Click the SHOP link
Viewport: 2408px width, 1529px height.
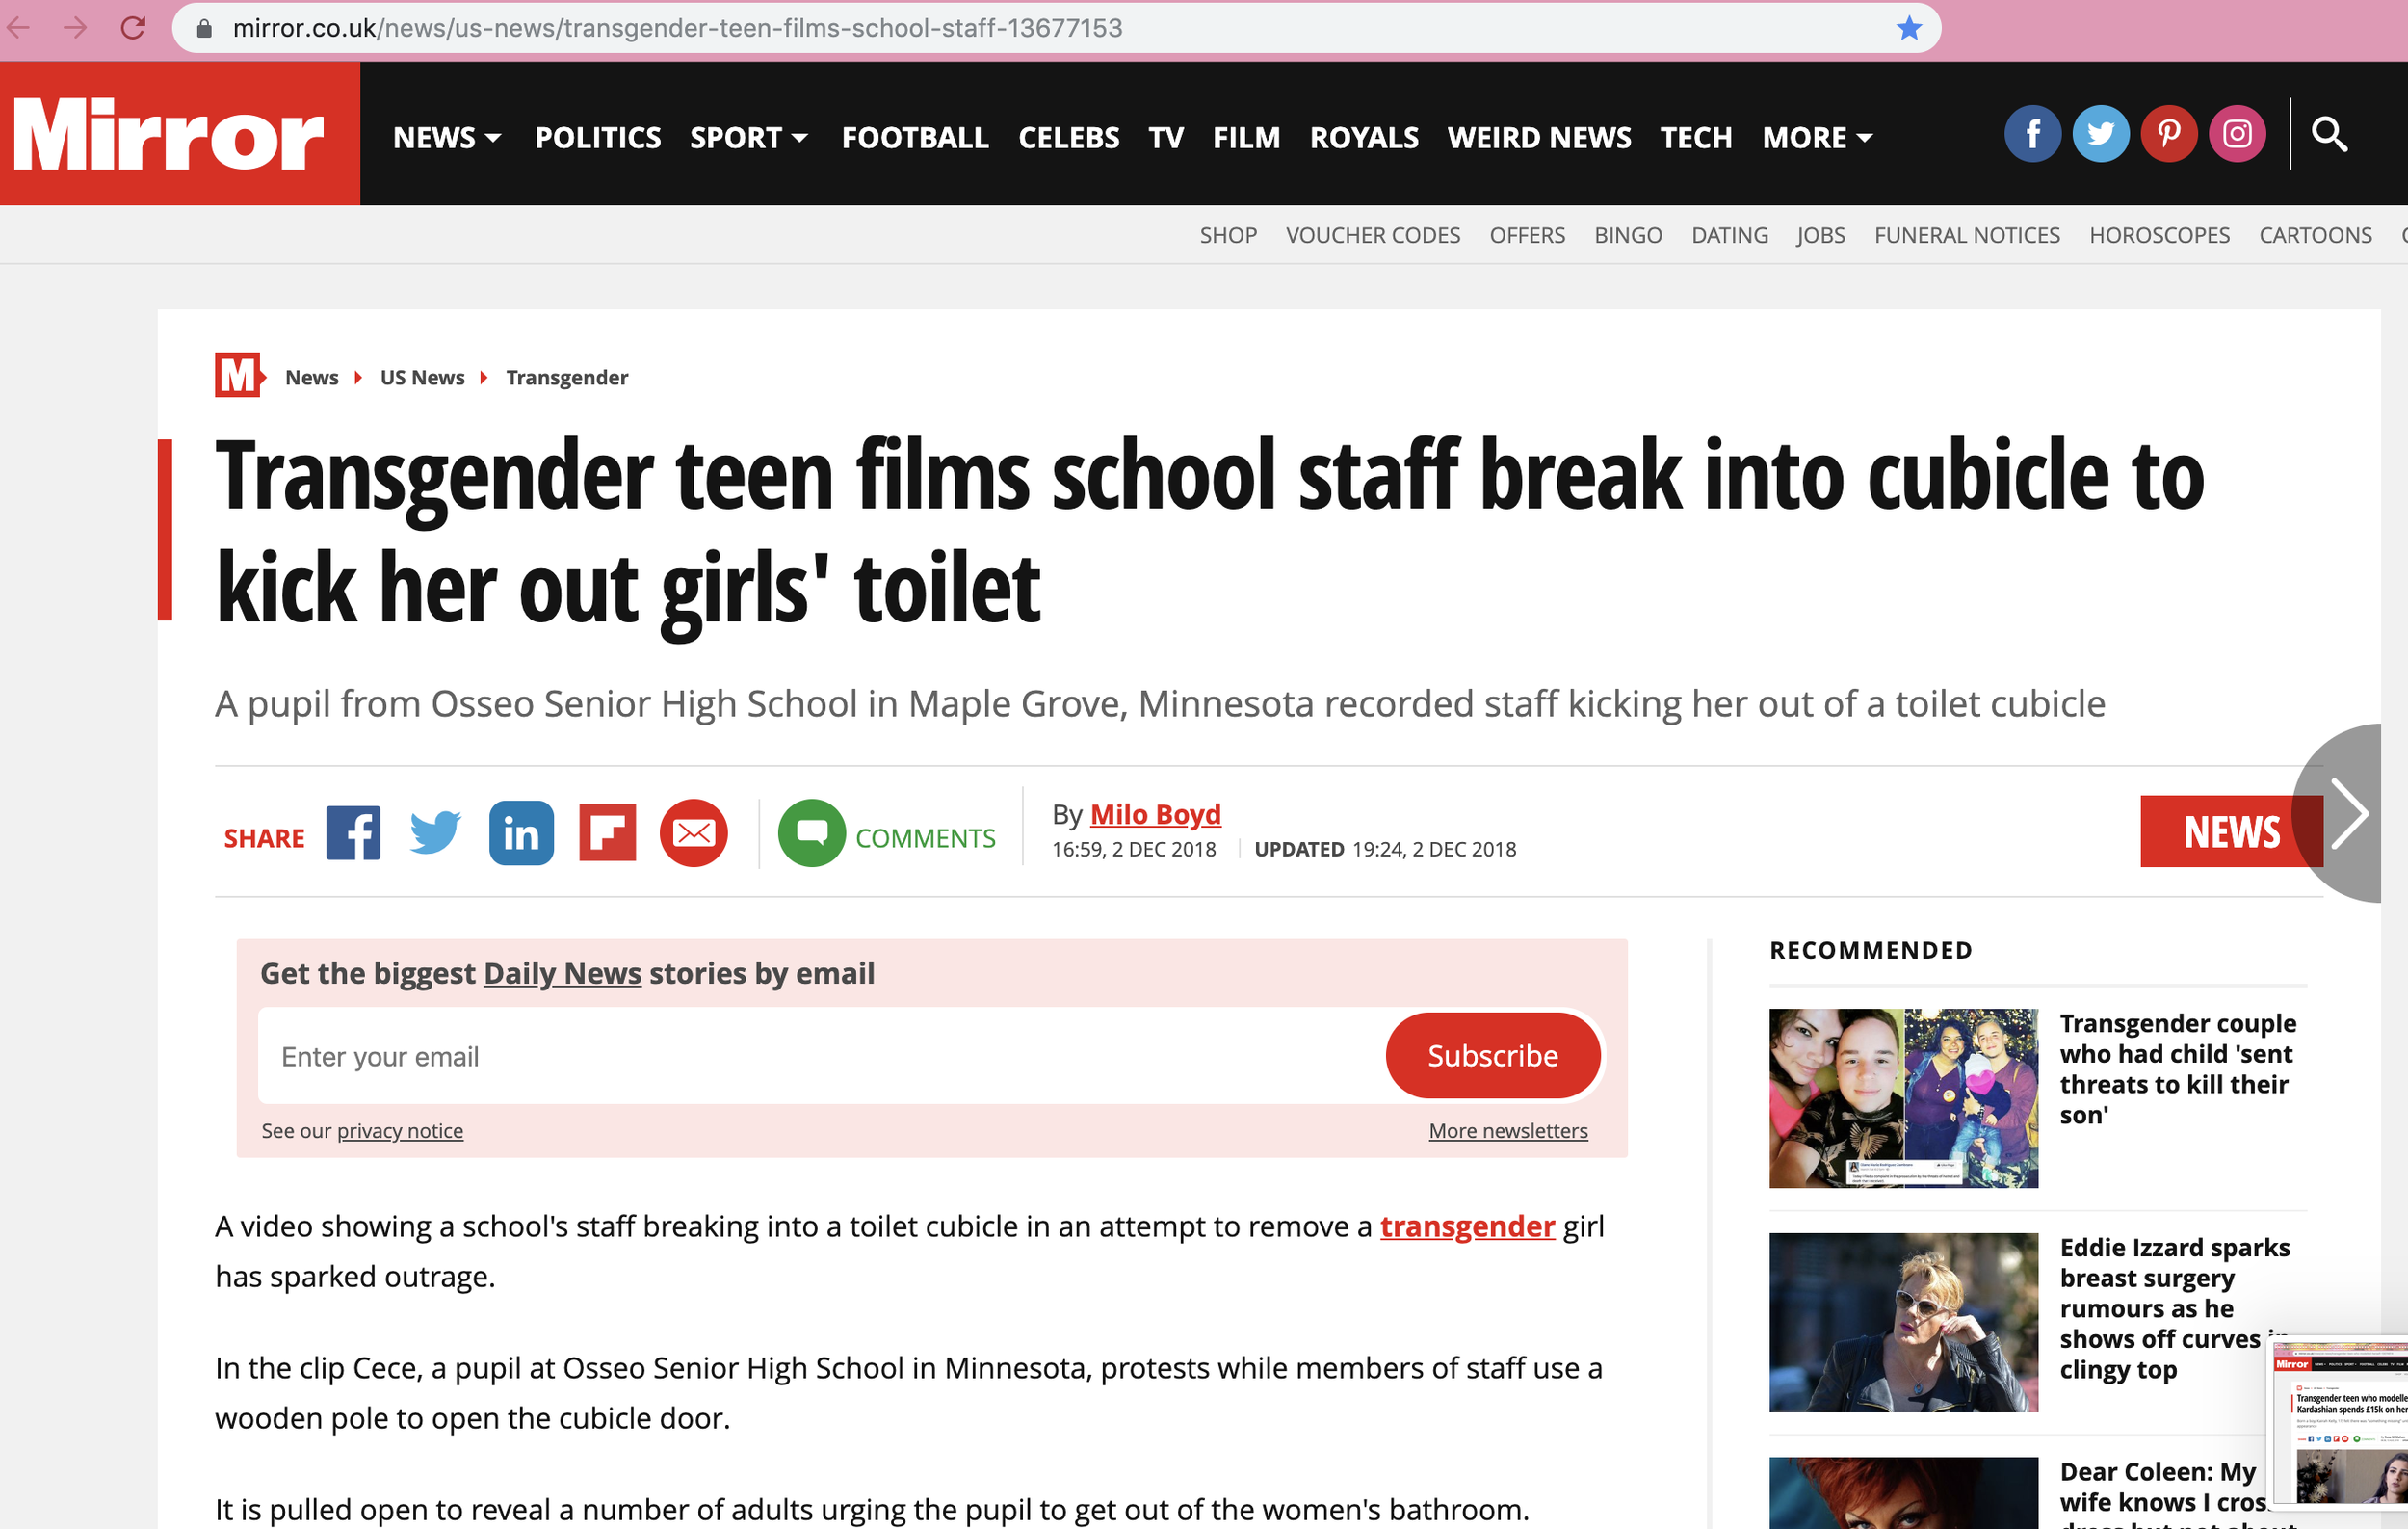(x=1228, y=235)
